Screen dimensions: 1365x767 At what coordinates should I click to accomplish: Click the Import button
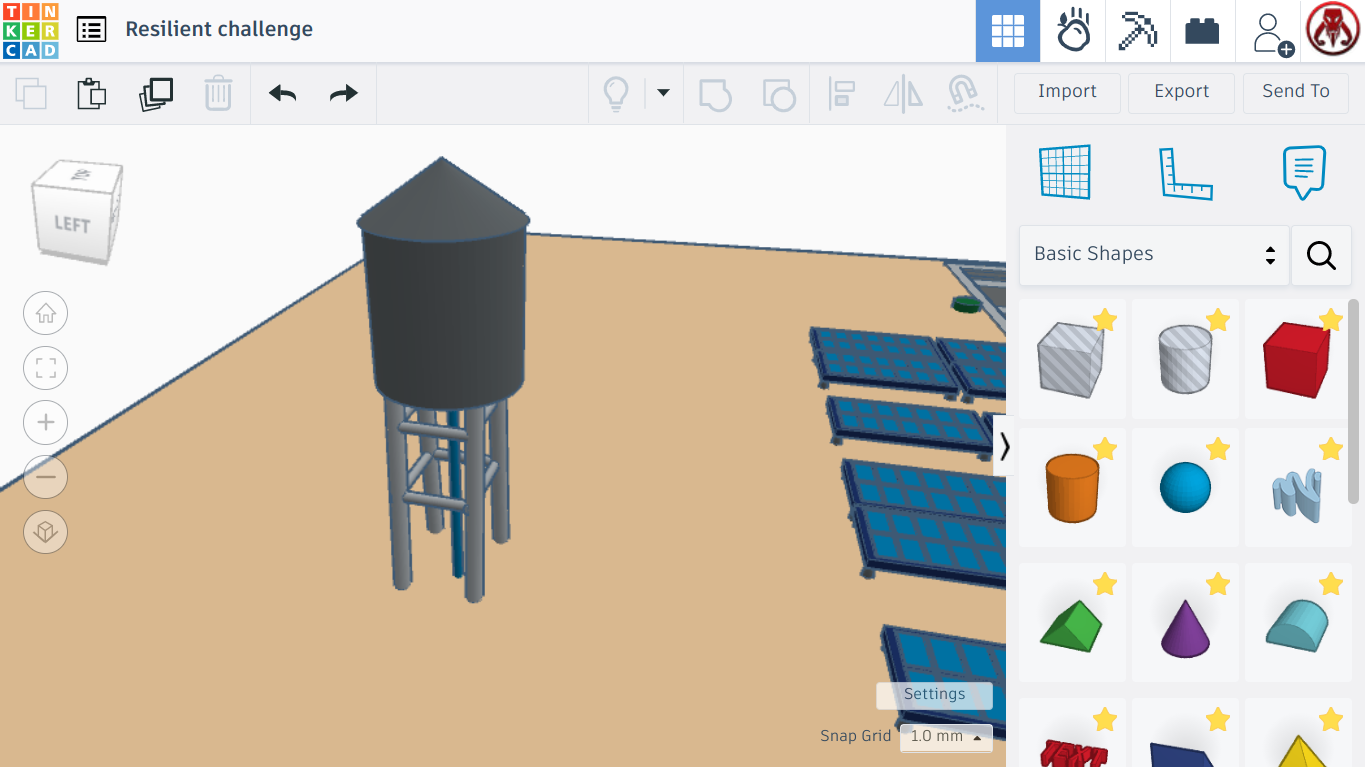[1067, 92]
